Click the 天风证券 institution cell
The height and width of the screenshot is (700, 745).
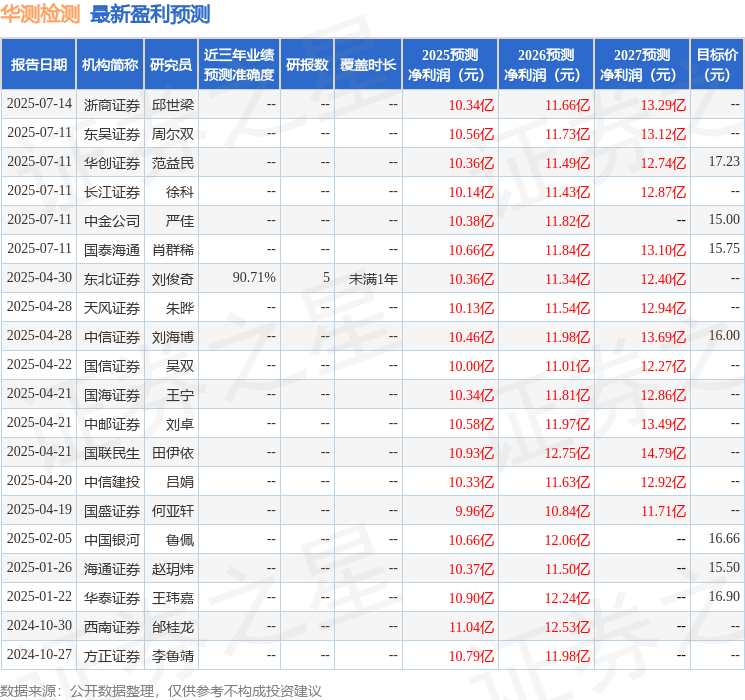coord(112,308)
